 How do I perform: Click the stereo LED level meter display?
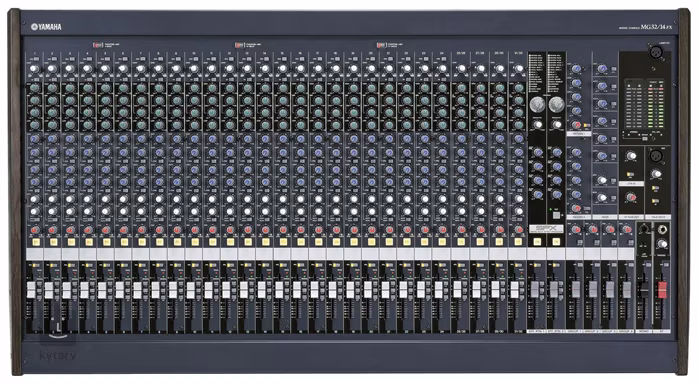coord(645,105)
